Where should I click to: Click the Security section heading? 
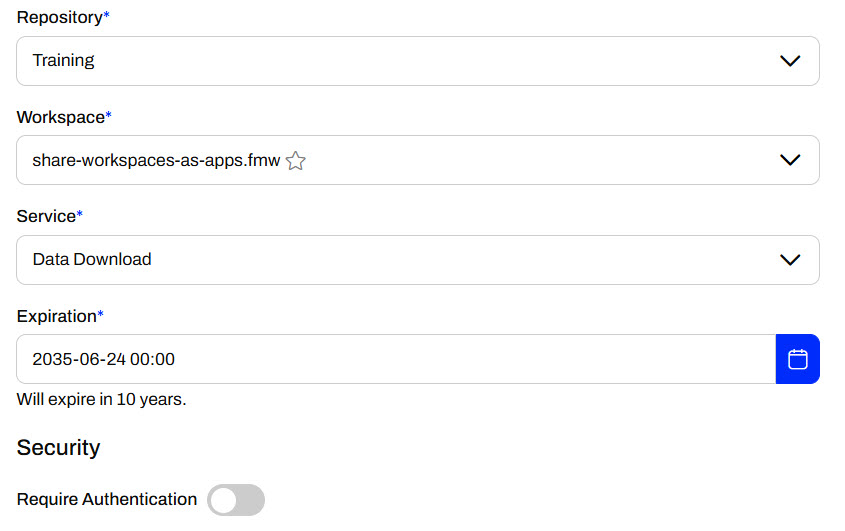tap(58, 447)
